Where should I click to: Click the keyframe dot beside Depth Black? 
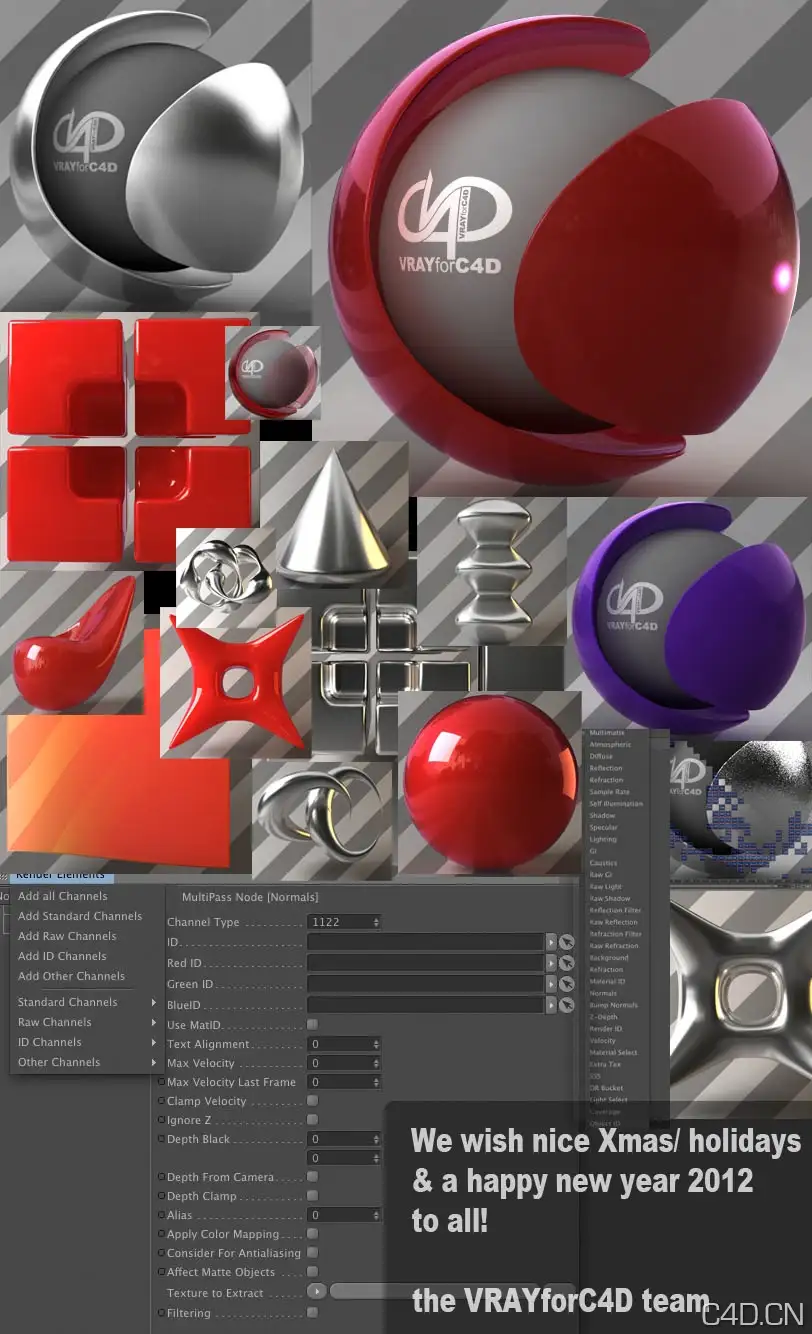(x=162, y=1139)
